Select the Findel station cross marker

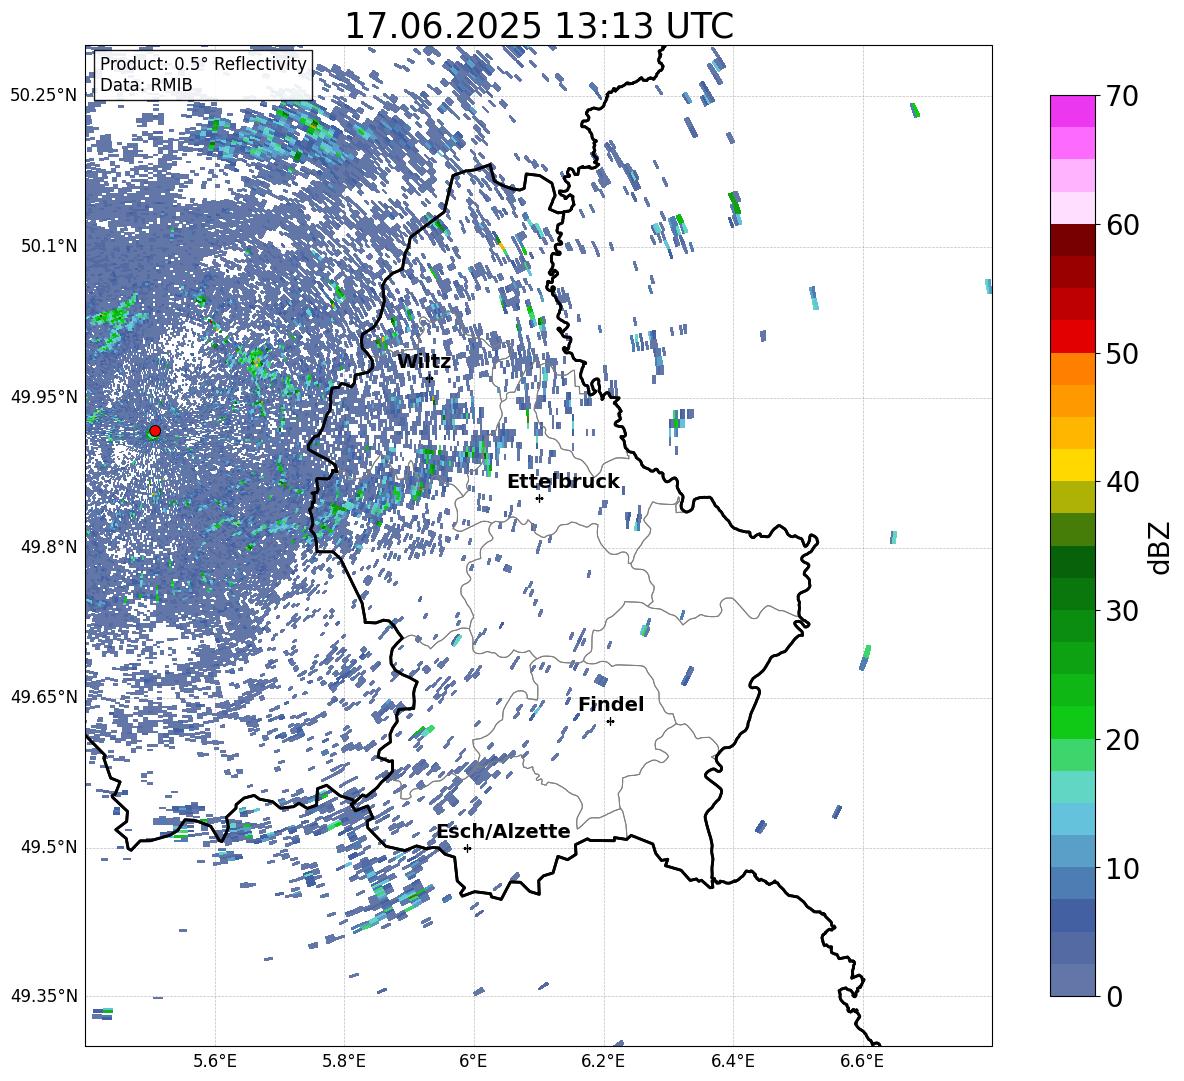pyautogui.click(x=610, y=722)
